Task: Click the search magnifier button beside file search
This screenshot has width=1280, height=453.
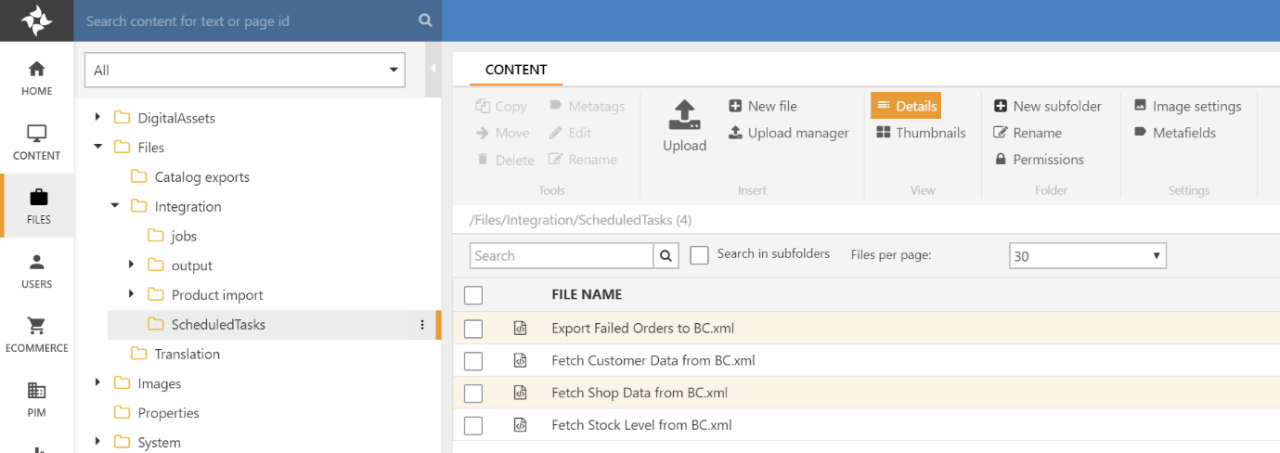Action: click(x=667, y=256)
